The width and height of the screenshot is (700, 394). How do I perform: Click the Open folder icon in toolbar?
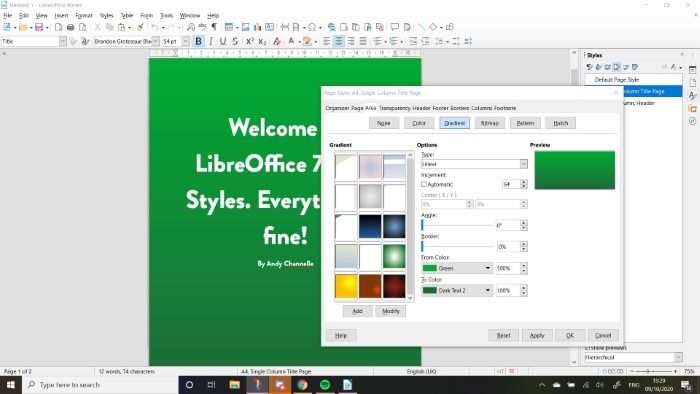tap(23, 27)
